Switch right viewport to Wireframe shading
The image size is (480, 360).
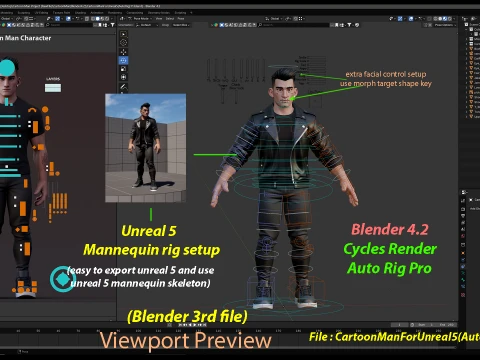[x=435, y=19]
